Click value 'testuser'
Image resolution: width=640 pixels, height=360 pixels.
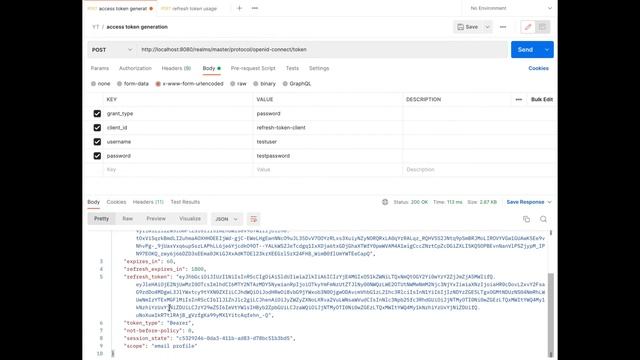[x=267, y=142]
